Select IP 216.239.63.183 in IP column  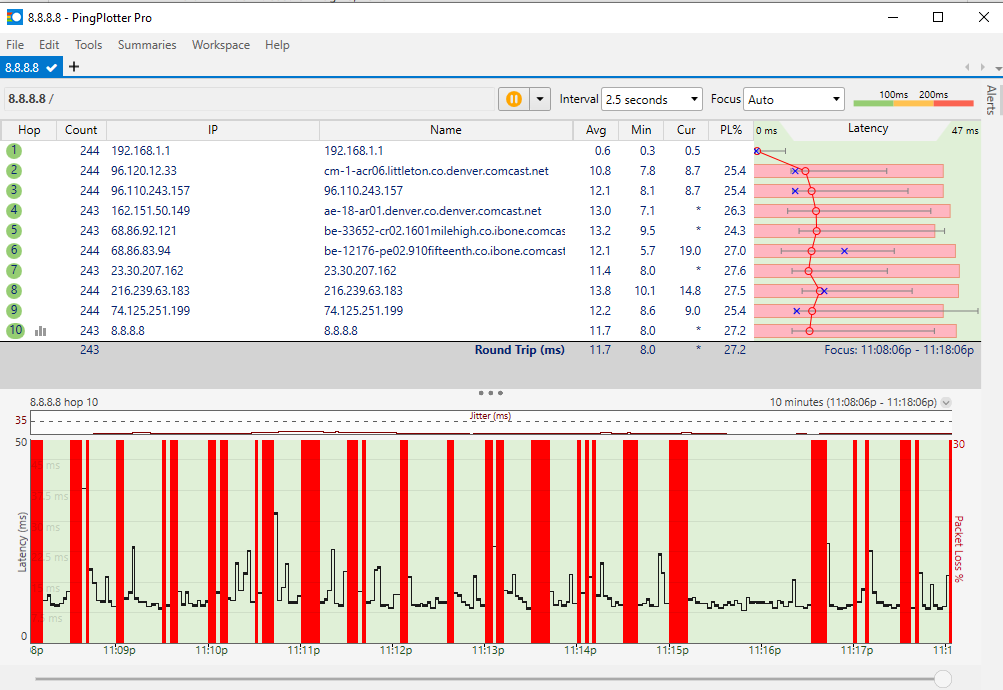[x=150, y=290]
